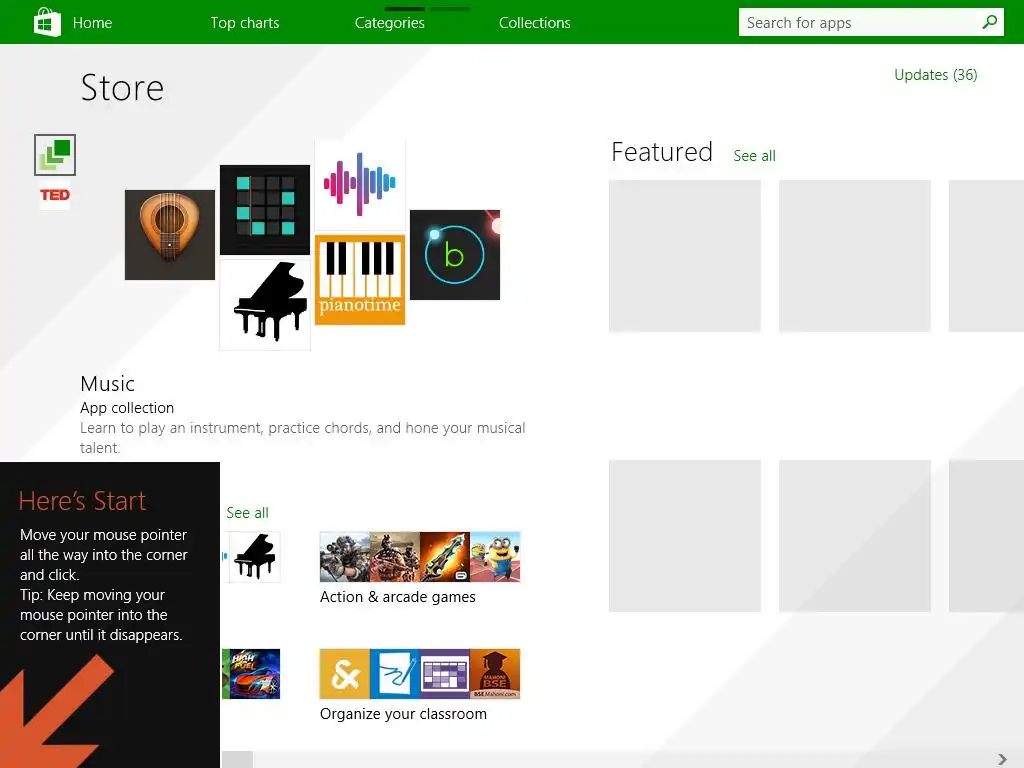Click first Featured placeholder tile

click(684, 256)
